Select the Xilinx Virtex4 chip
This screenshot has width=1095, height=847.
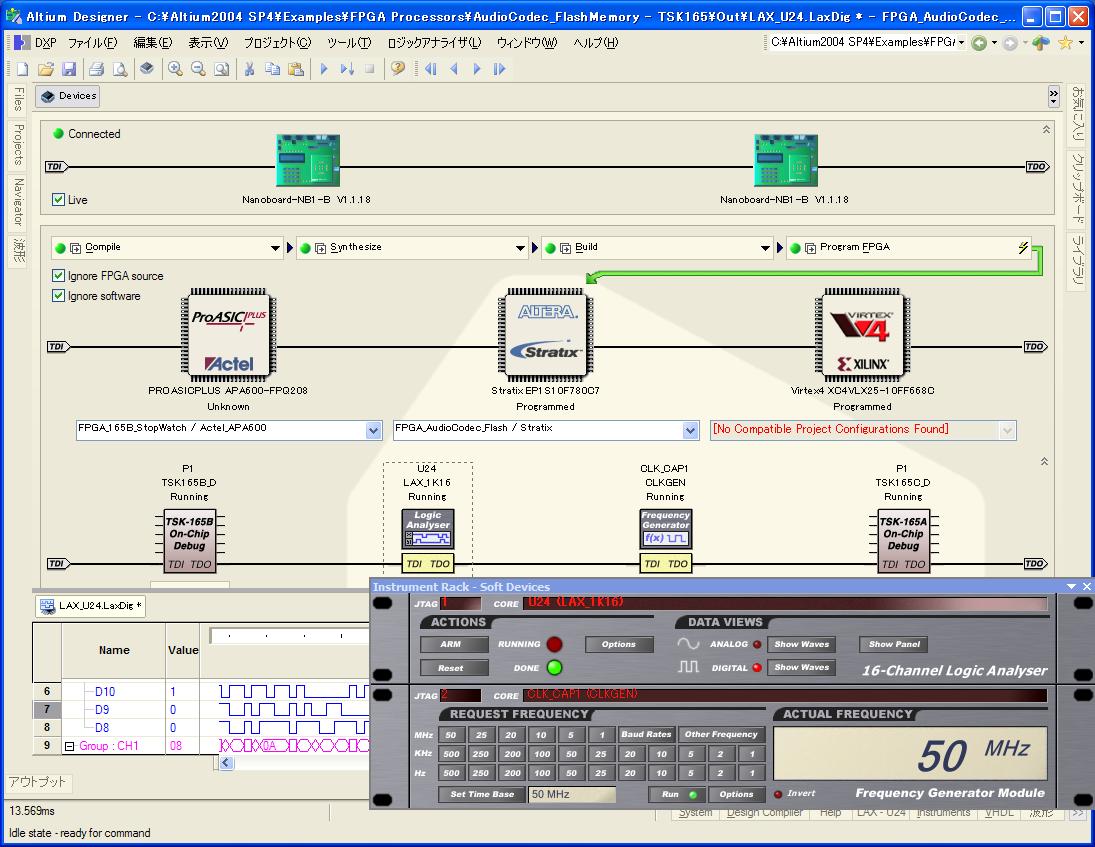click(862, 334)
